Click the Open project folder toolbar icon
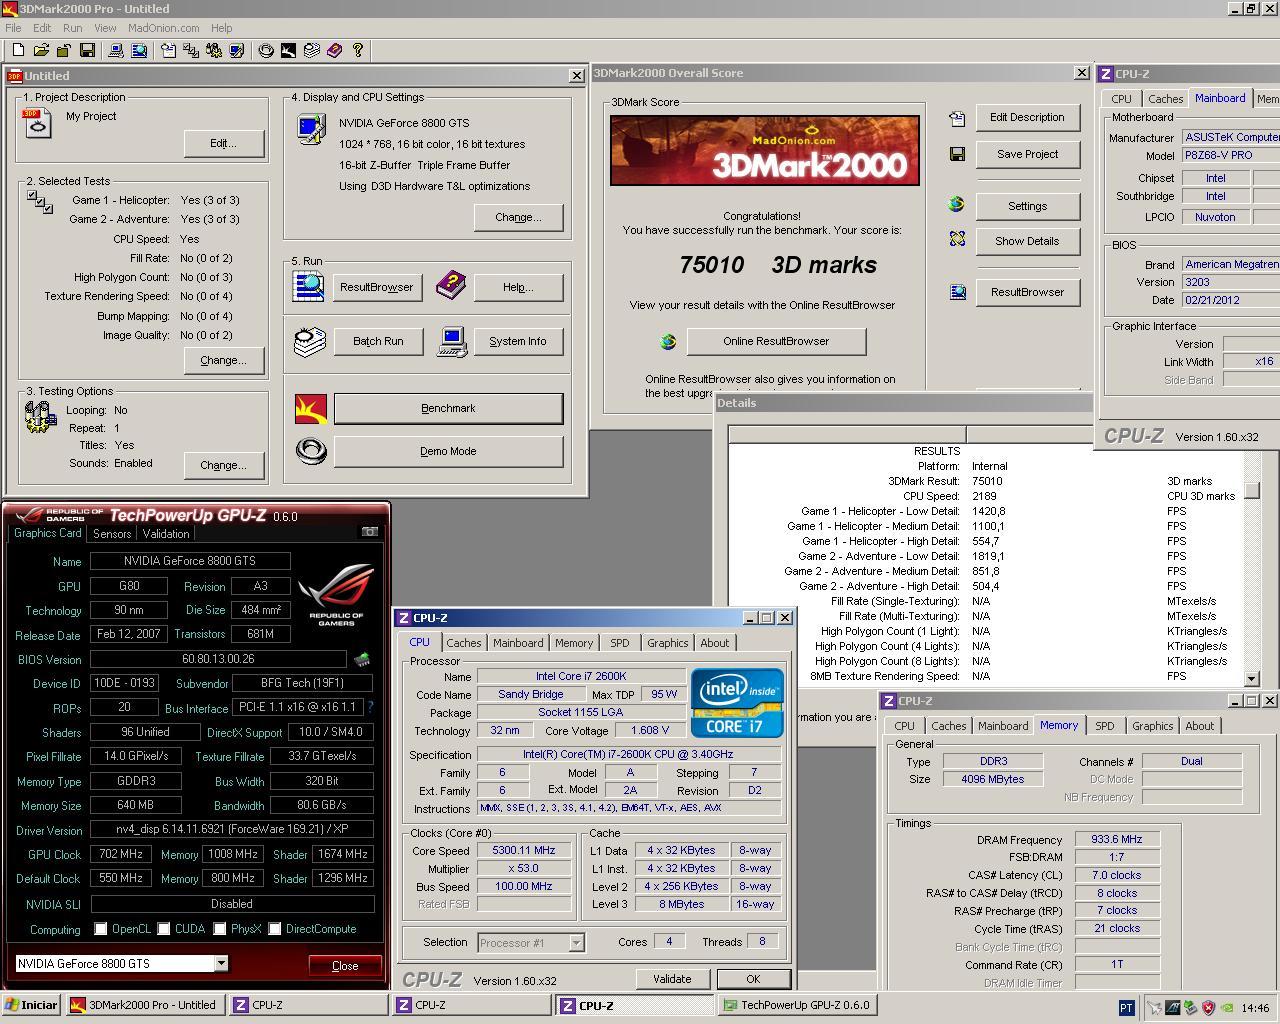This screenshot has height=1024, width=1280. [41, 50]
